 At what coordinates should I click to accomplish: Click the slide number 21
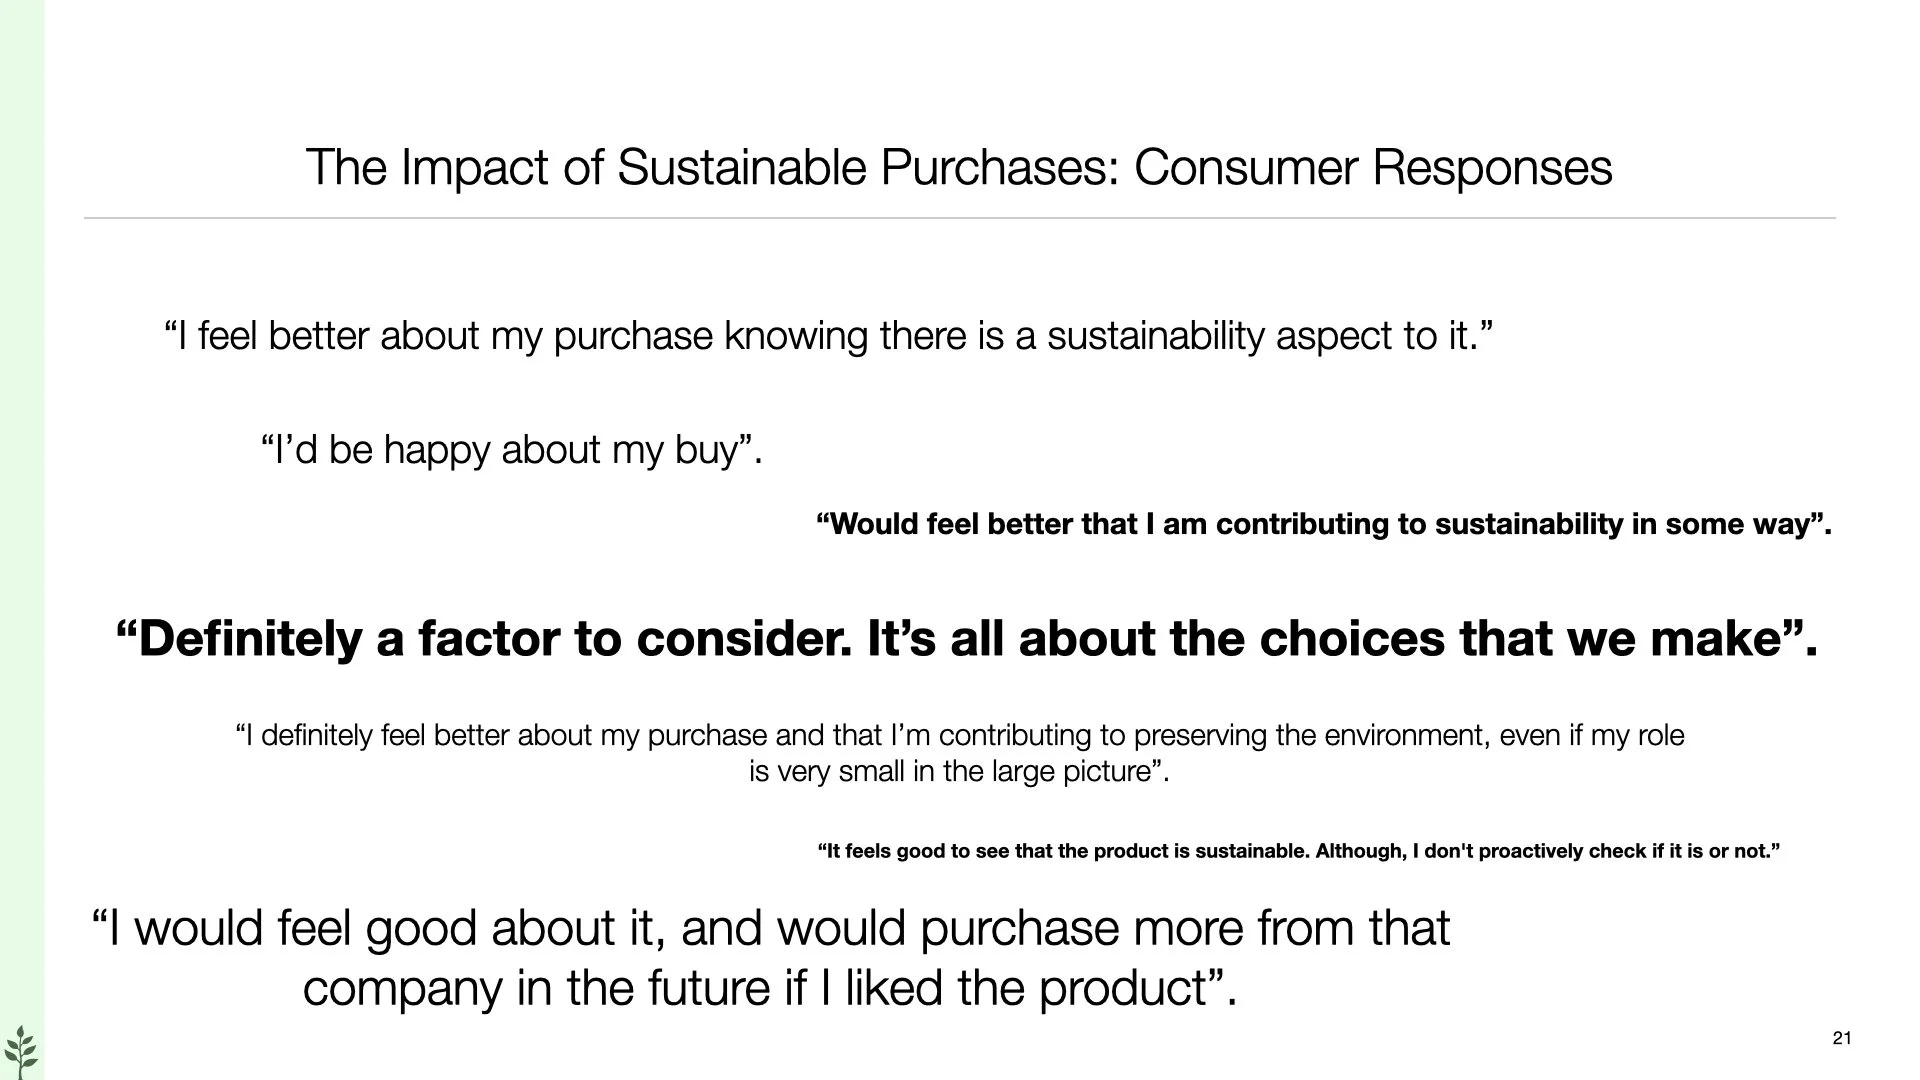1842,1038
